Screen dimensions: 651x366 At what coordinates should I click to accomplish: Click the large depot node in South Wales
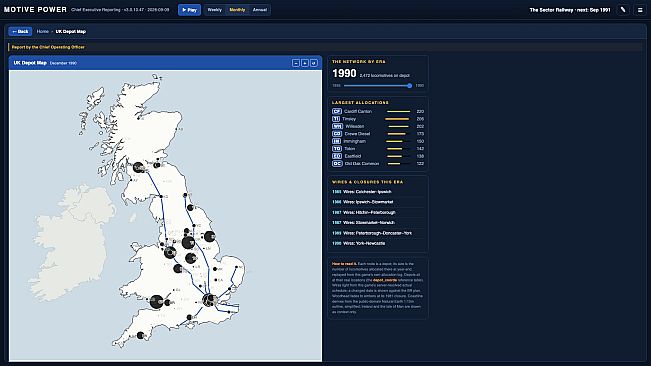tap(157, 302)
